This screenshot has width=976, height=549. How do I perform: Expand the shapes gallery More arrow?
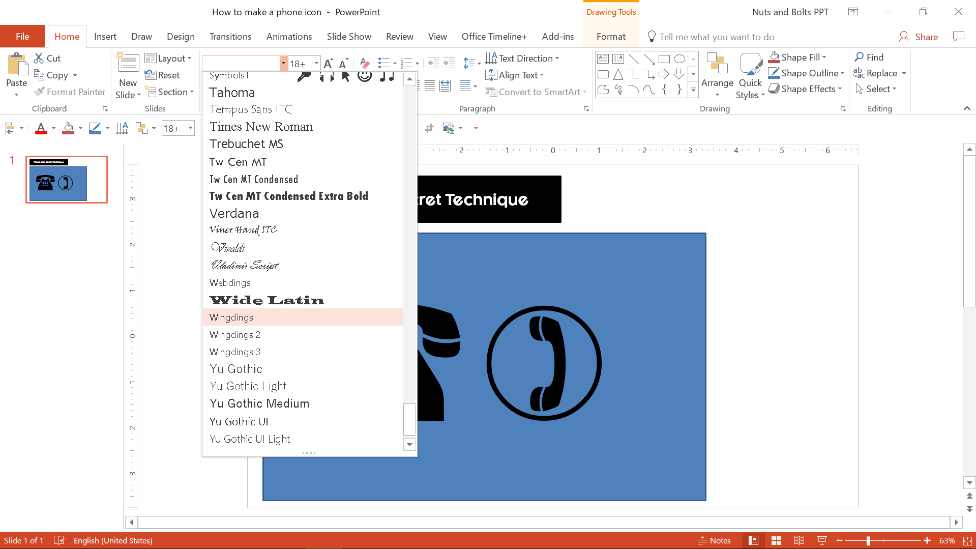pyautogui.click(x=693, y=90)
